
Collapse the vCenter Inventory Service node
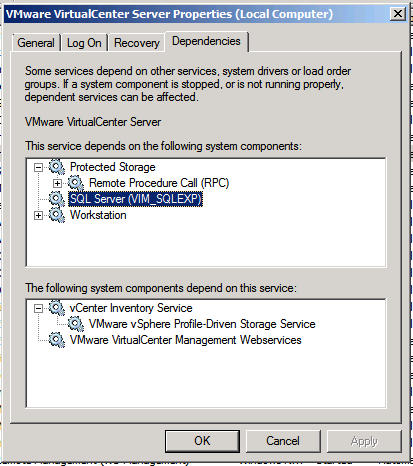point(39,308)
